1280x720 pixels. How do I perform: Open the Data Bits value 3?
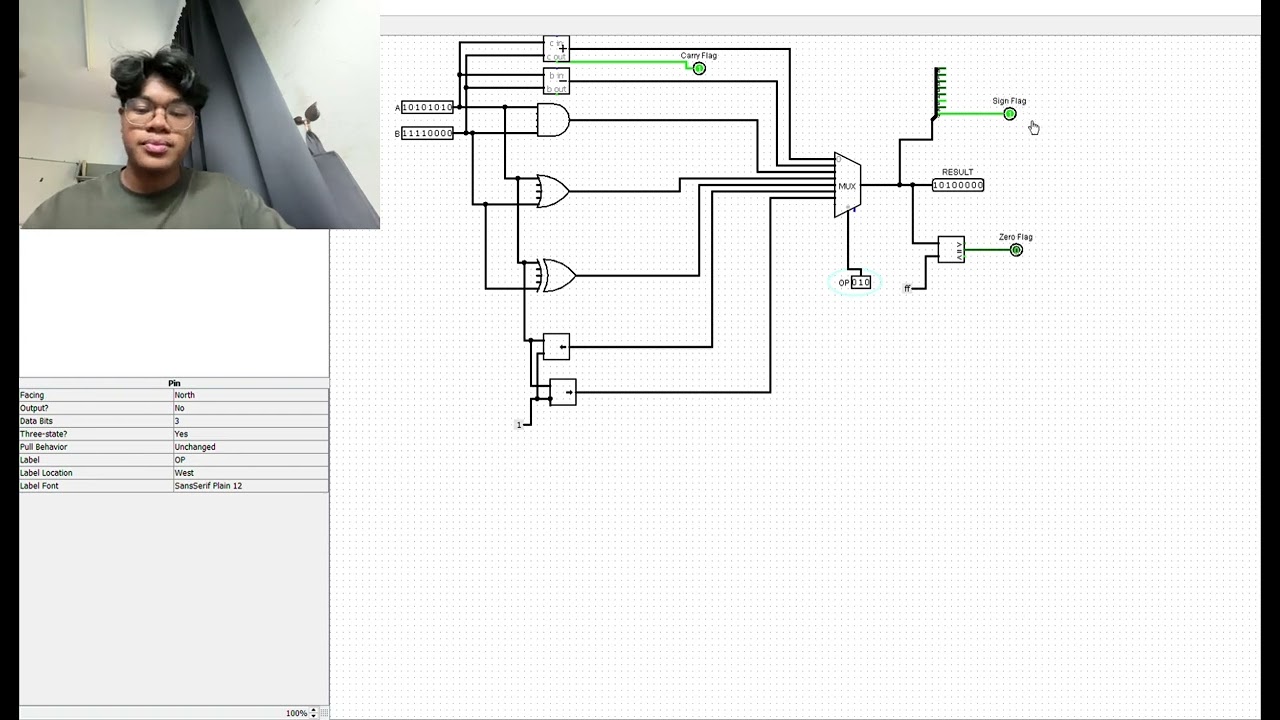[x=250, y=421]
